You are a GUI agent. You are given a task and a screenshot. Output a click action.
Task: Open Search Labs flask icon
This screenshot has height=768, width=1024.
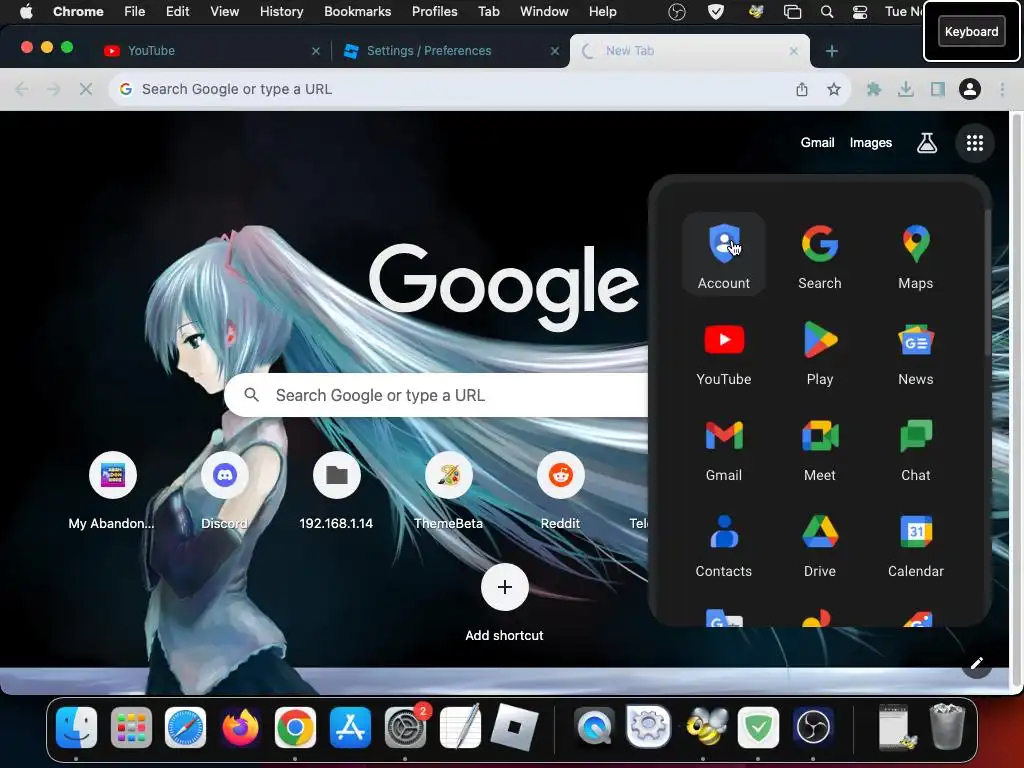927,143
